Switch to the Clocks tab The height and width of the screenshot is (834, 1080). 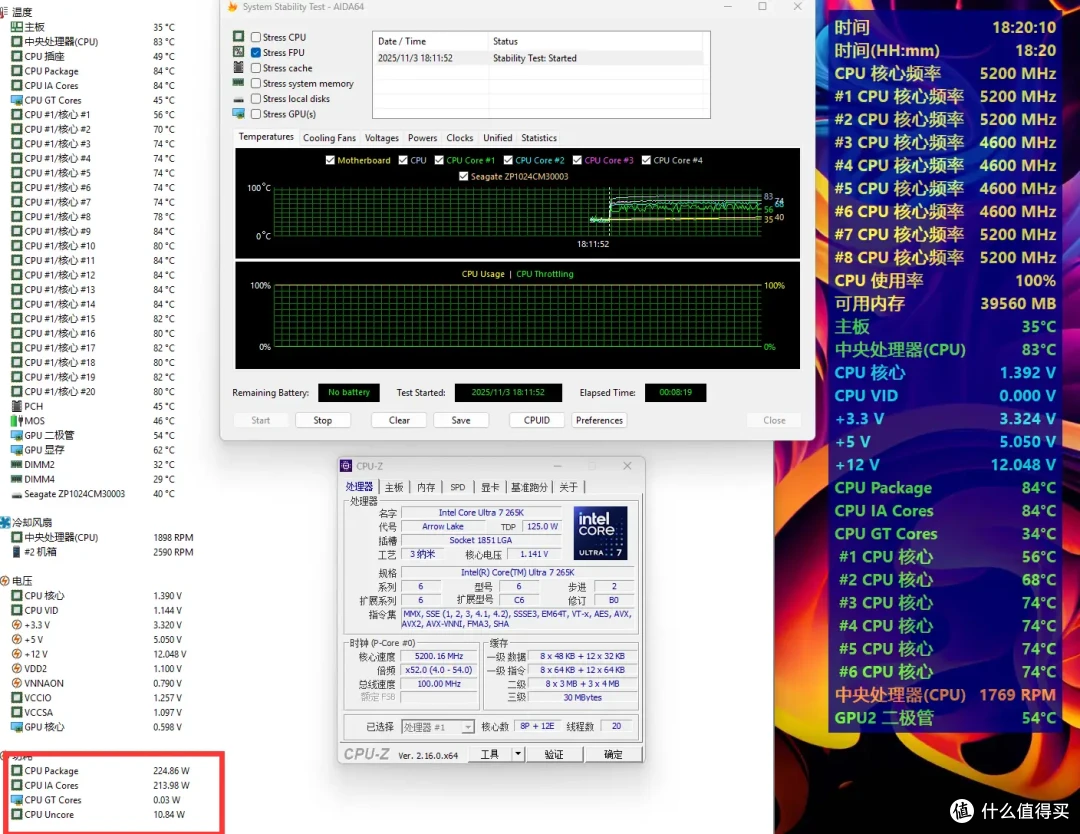click(x=459, y=138)
